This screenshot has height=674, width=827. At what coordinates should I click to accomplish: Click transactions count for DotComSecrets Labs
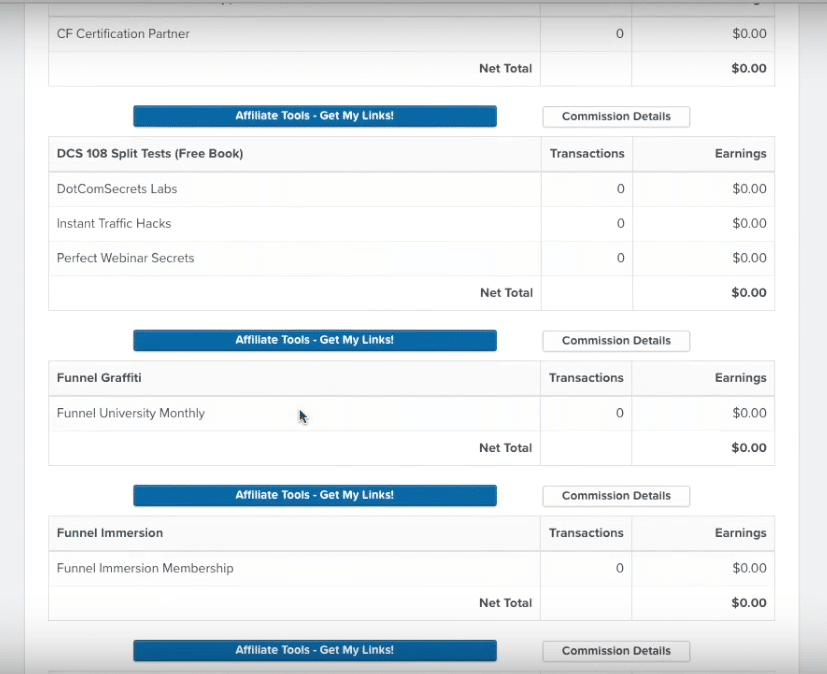(x=621, y=189)
